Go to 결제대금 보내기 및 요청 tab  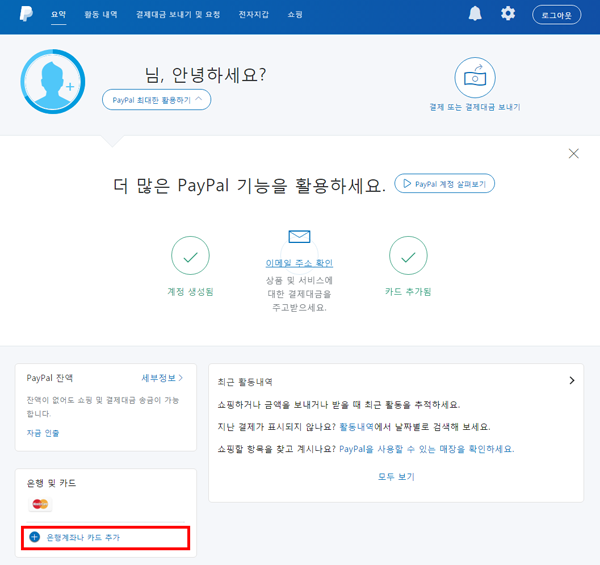(x=178, y=15)
